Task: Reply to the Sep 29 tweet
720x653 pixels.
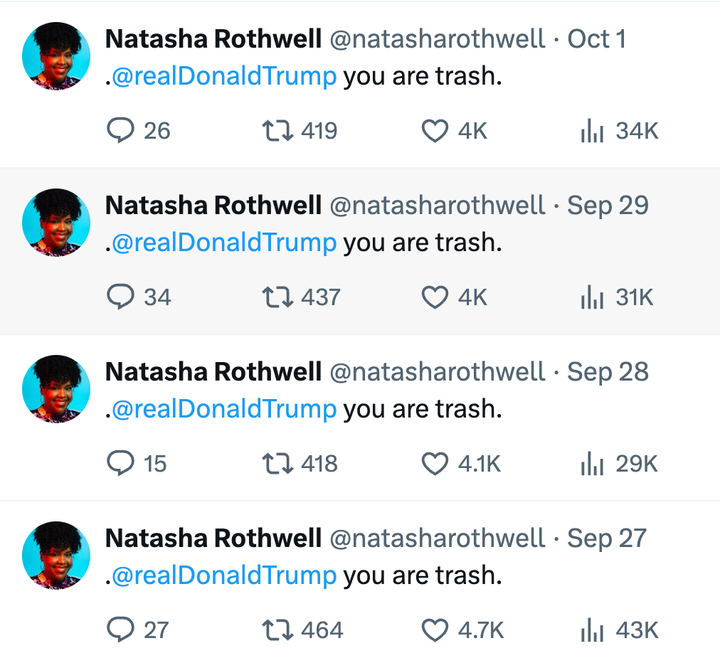Action: (x=120, y=297)
